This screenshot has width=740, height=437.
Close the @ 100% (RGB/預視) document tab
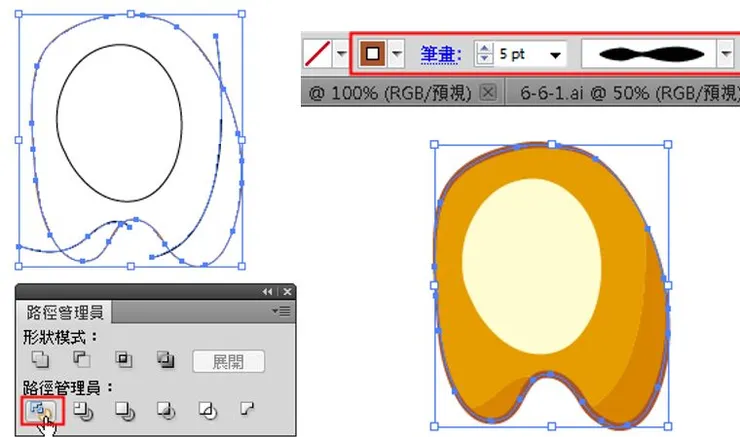(488, 92)
